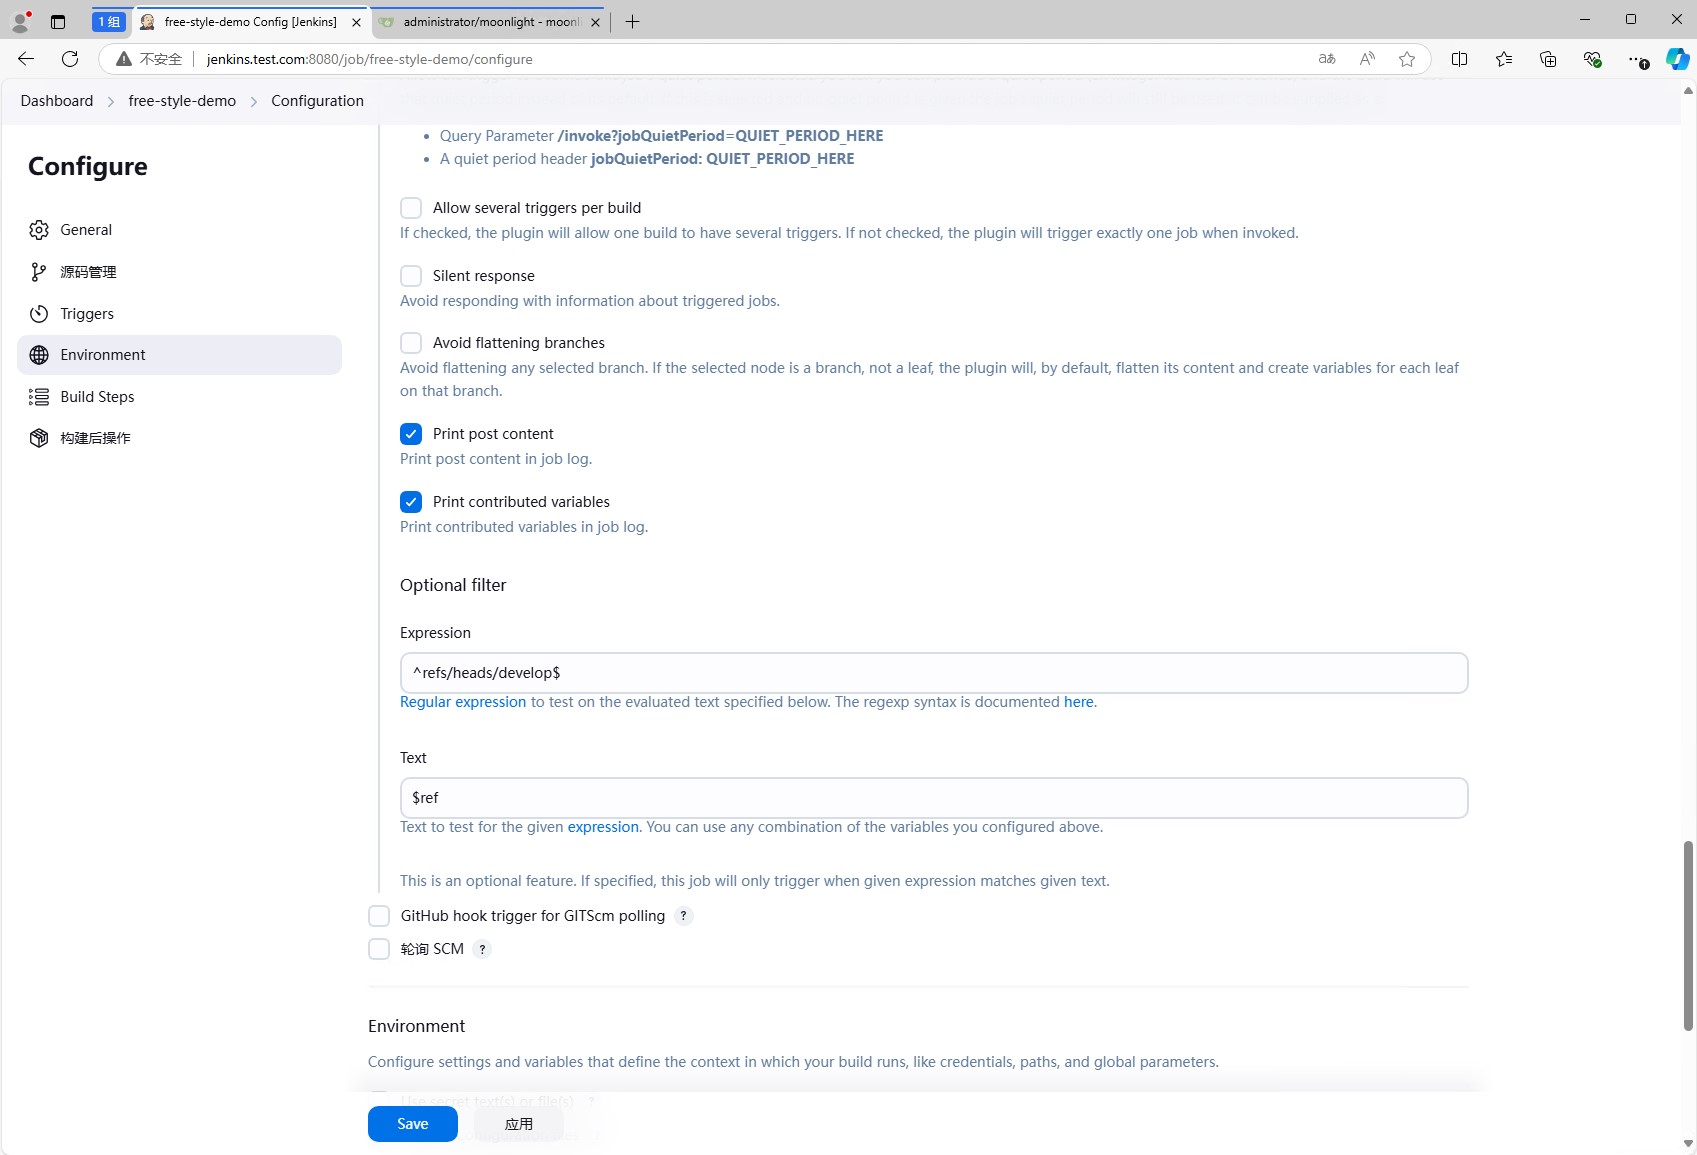
Task: Add this page to favorites
Action: 1407,59
